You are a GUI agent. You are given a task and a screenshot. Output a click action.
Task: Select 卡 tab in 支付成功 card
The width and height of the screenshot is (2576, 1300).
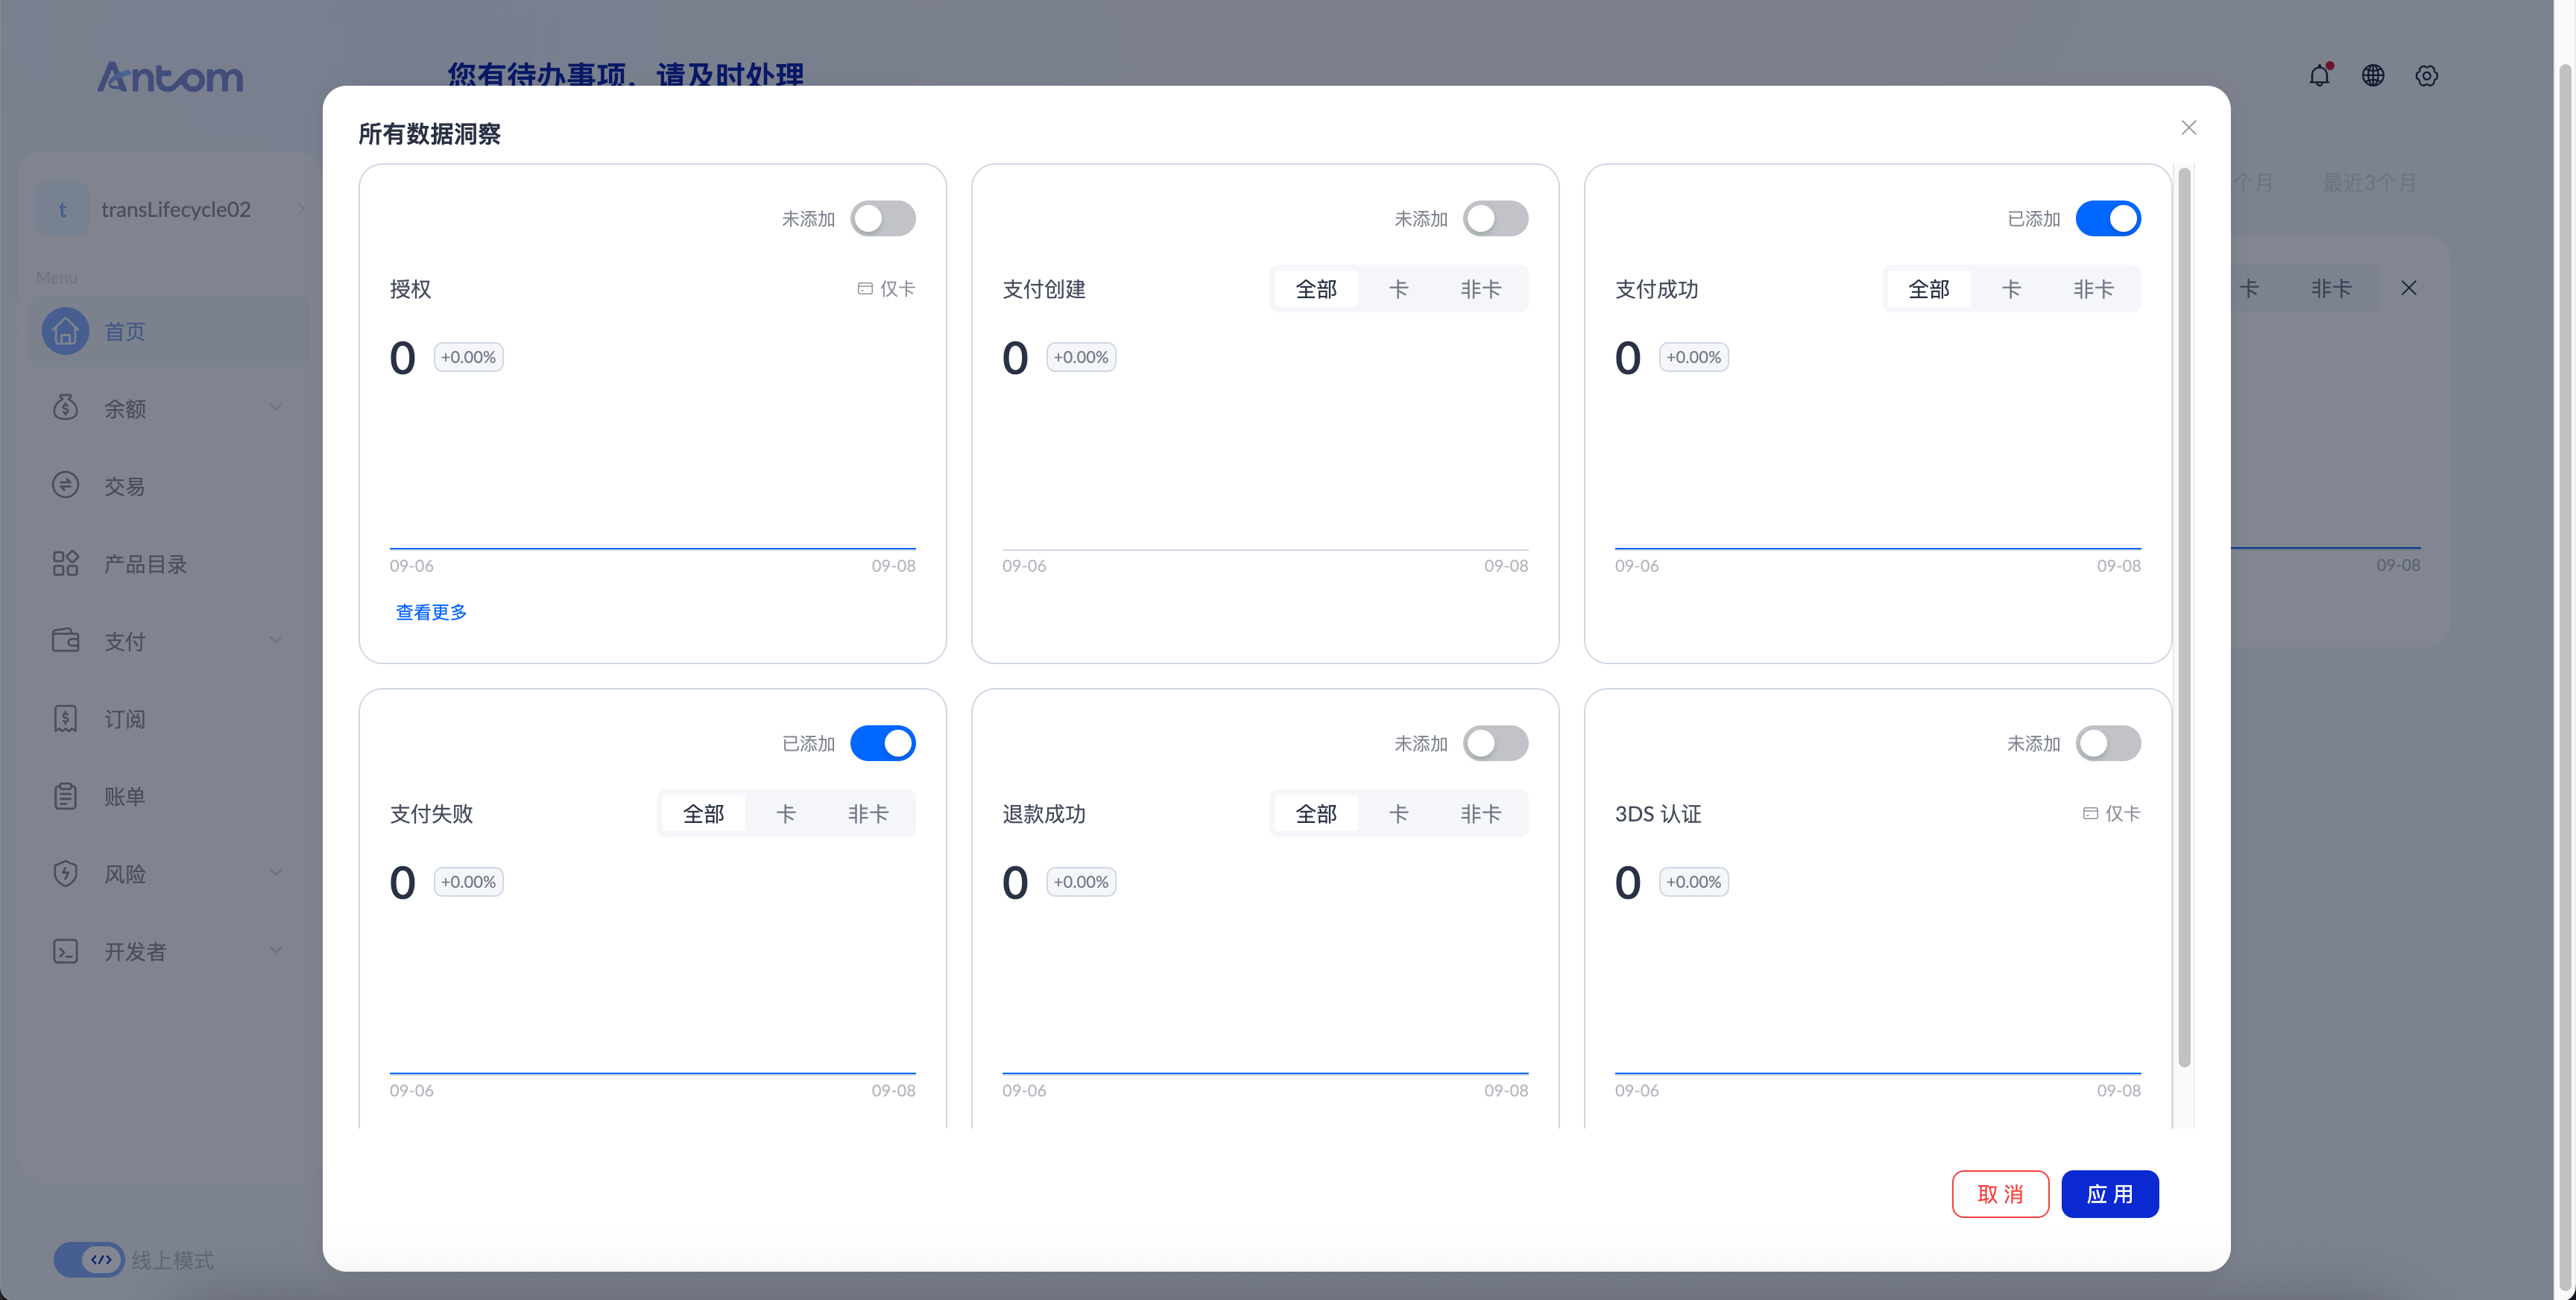click(2011, 289)
